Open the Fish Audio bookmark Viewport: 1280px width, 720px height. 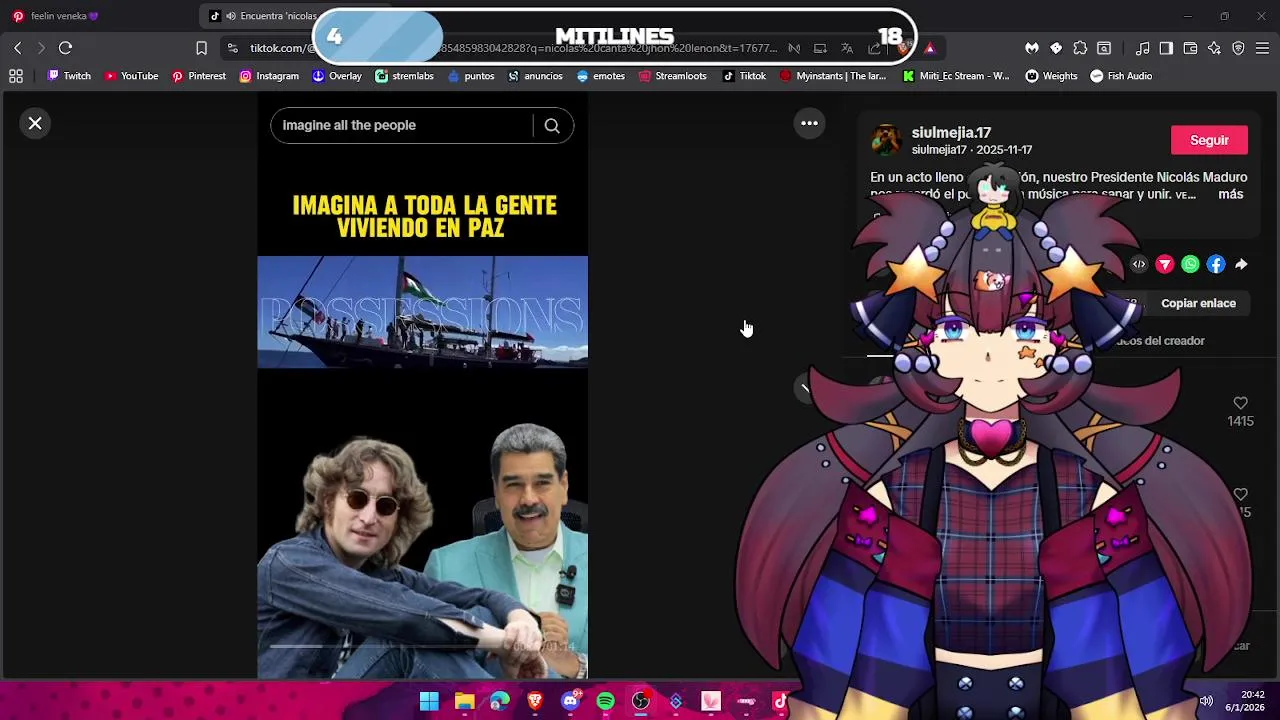[x=1121, y=76]
